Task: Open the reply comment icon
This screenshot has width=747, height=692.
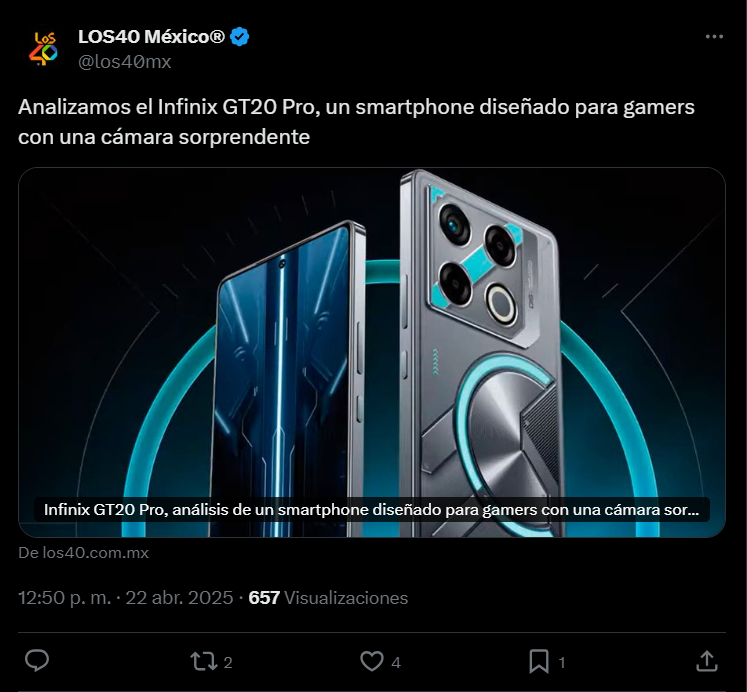Action: [x=37, y=661]
